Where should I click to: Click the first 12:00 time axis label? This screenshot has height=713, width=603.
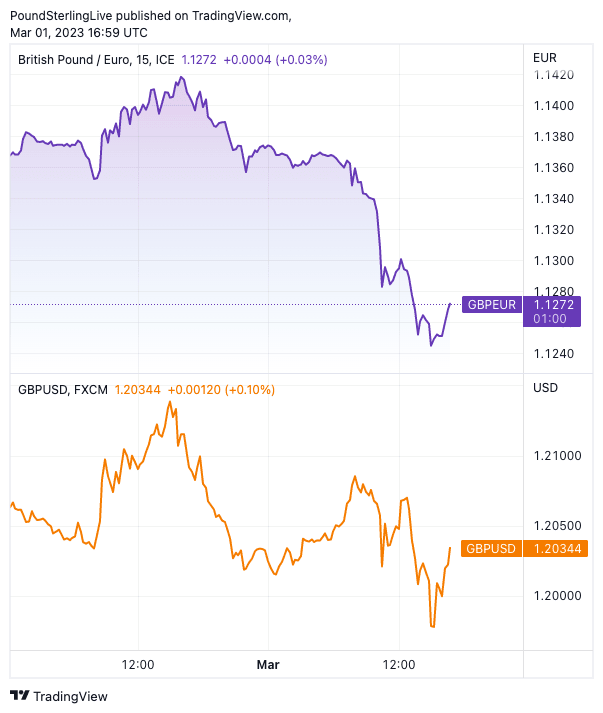137,664
